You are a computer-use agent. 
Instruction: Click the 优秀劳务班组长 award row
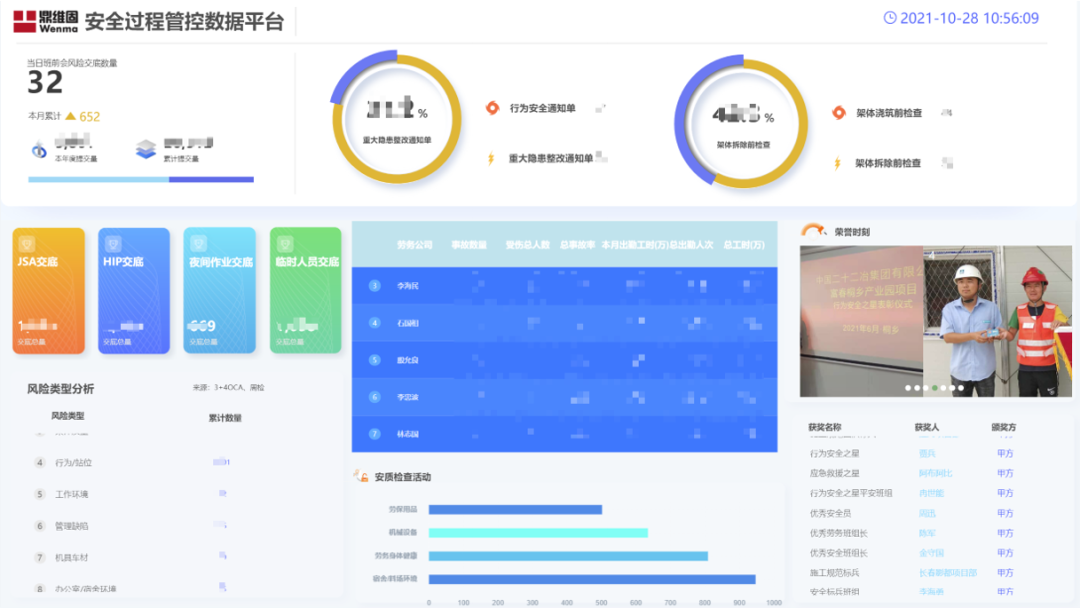click(x=913, y=533)
